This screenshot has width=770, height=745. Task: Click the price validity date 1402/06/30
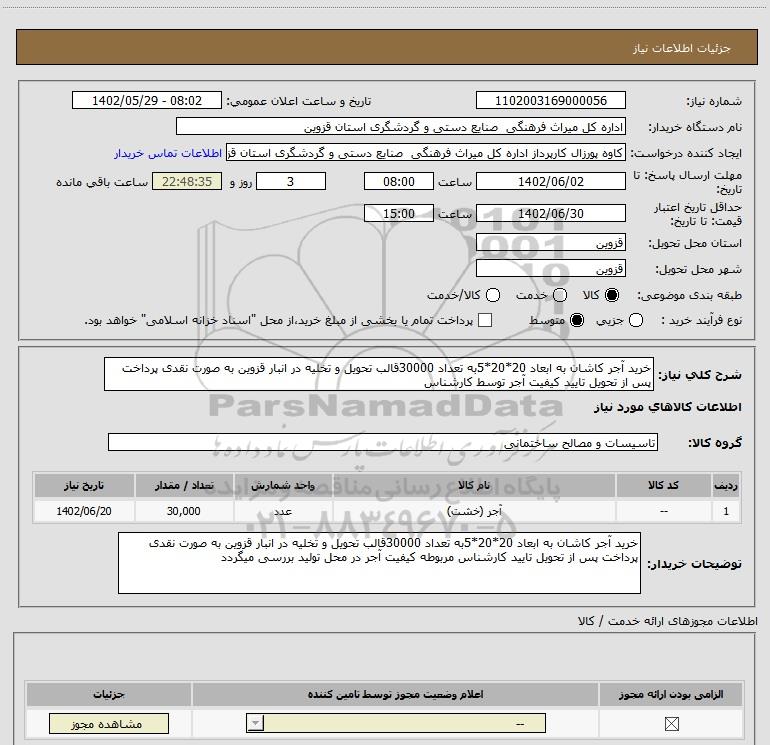(550, 214)
